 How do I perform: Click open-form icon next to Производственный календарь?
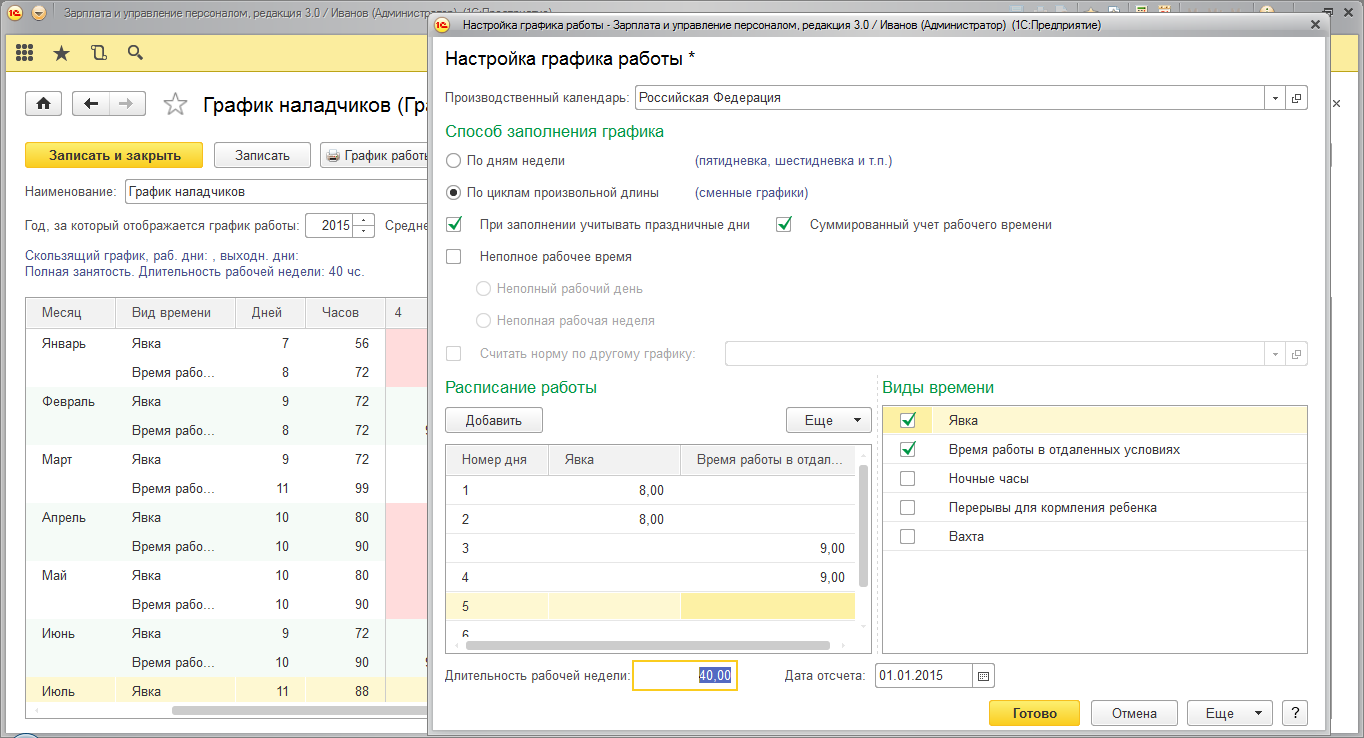[x=1296, y=98]
